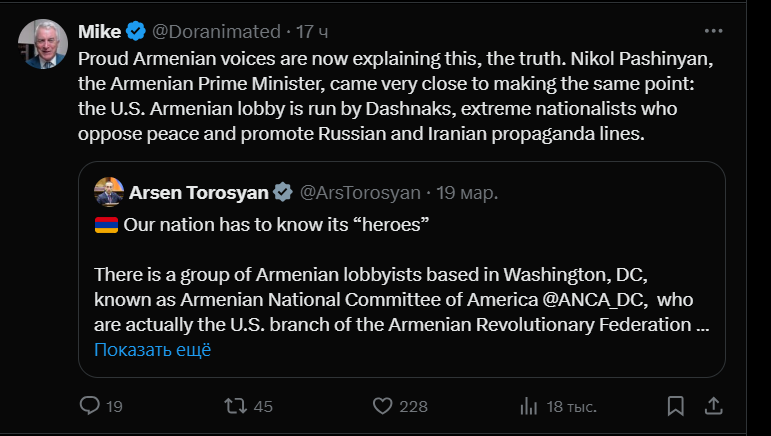
Task: Click the reply comment icon
Action: (90, 406)
